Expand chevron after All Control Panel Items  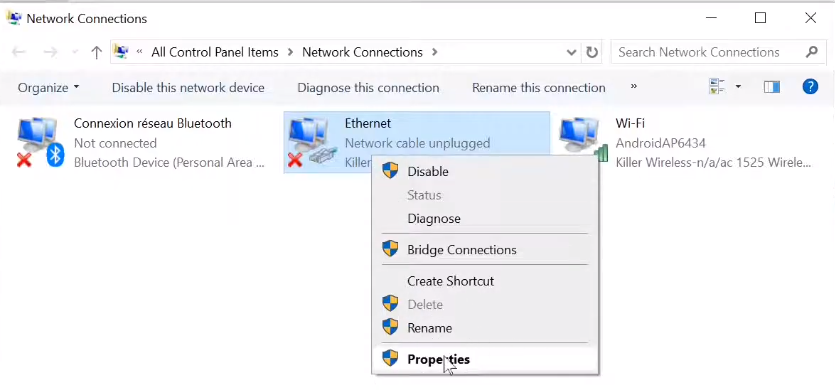click(290, 52)
